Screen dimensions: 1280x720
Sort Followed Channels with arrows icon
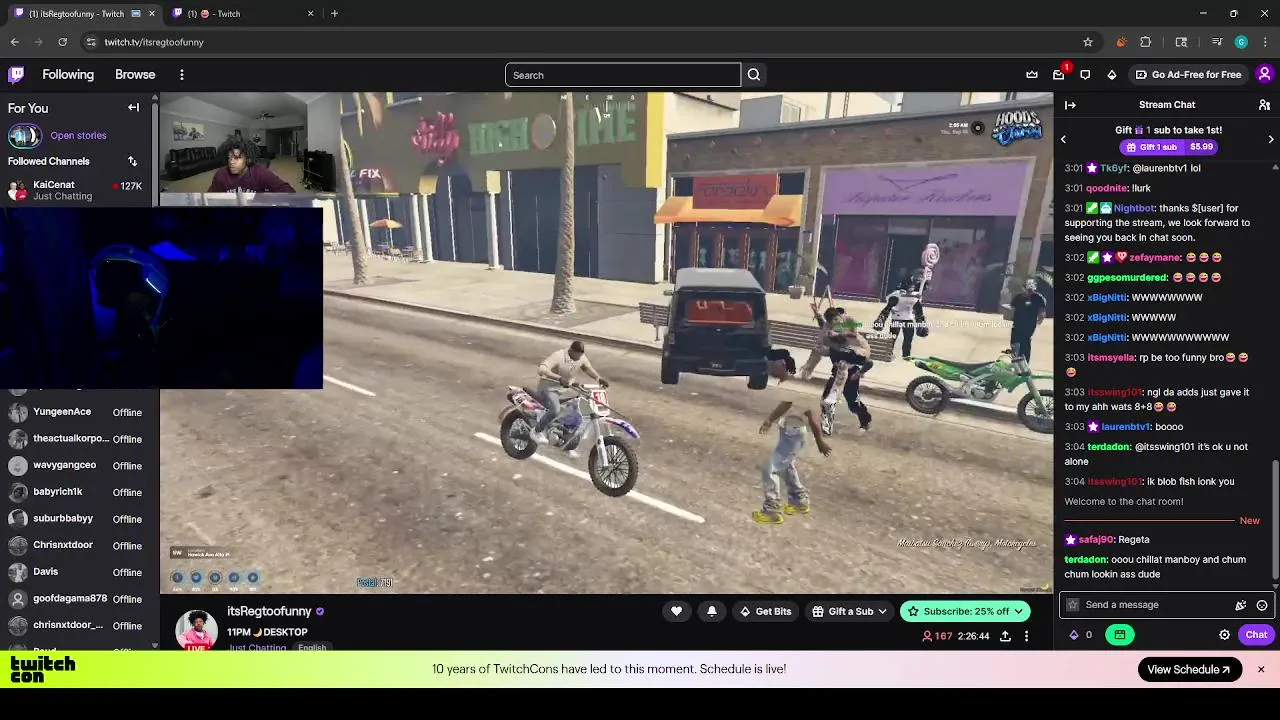tap(132, 161)
